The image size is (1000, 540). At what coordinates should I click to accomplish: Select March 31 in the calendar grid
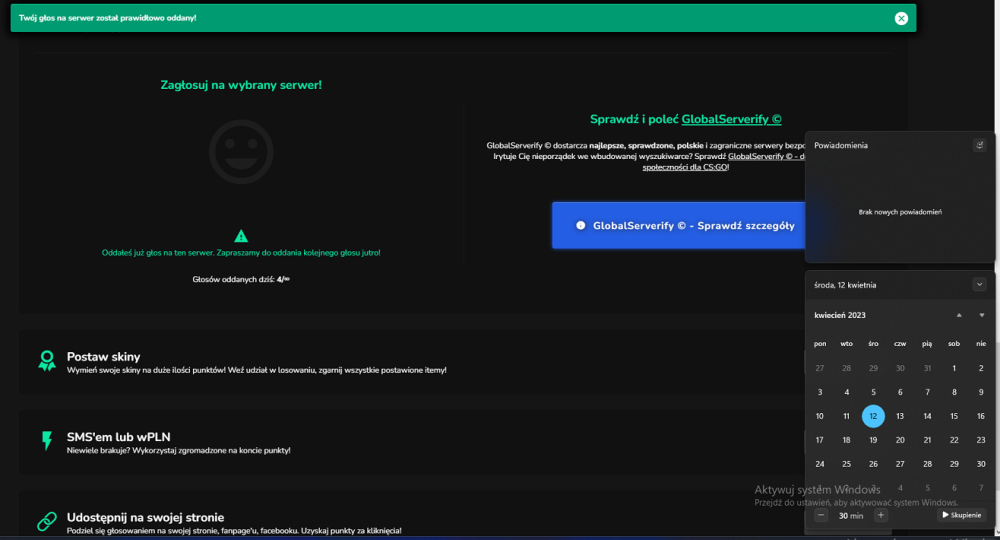click(927, 368)
